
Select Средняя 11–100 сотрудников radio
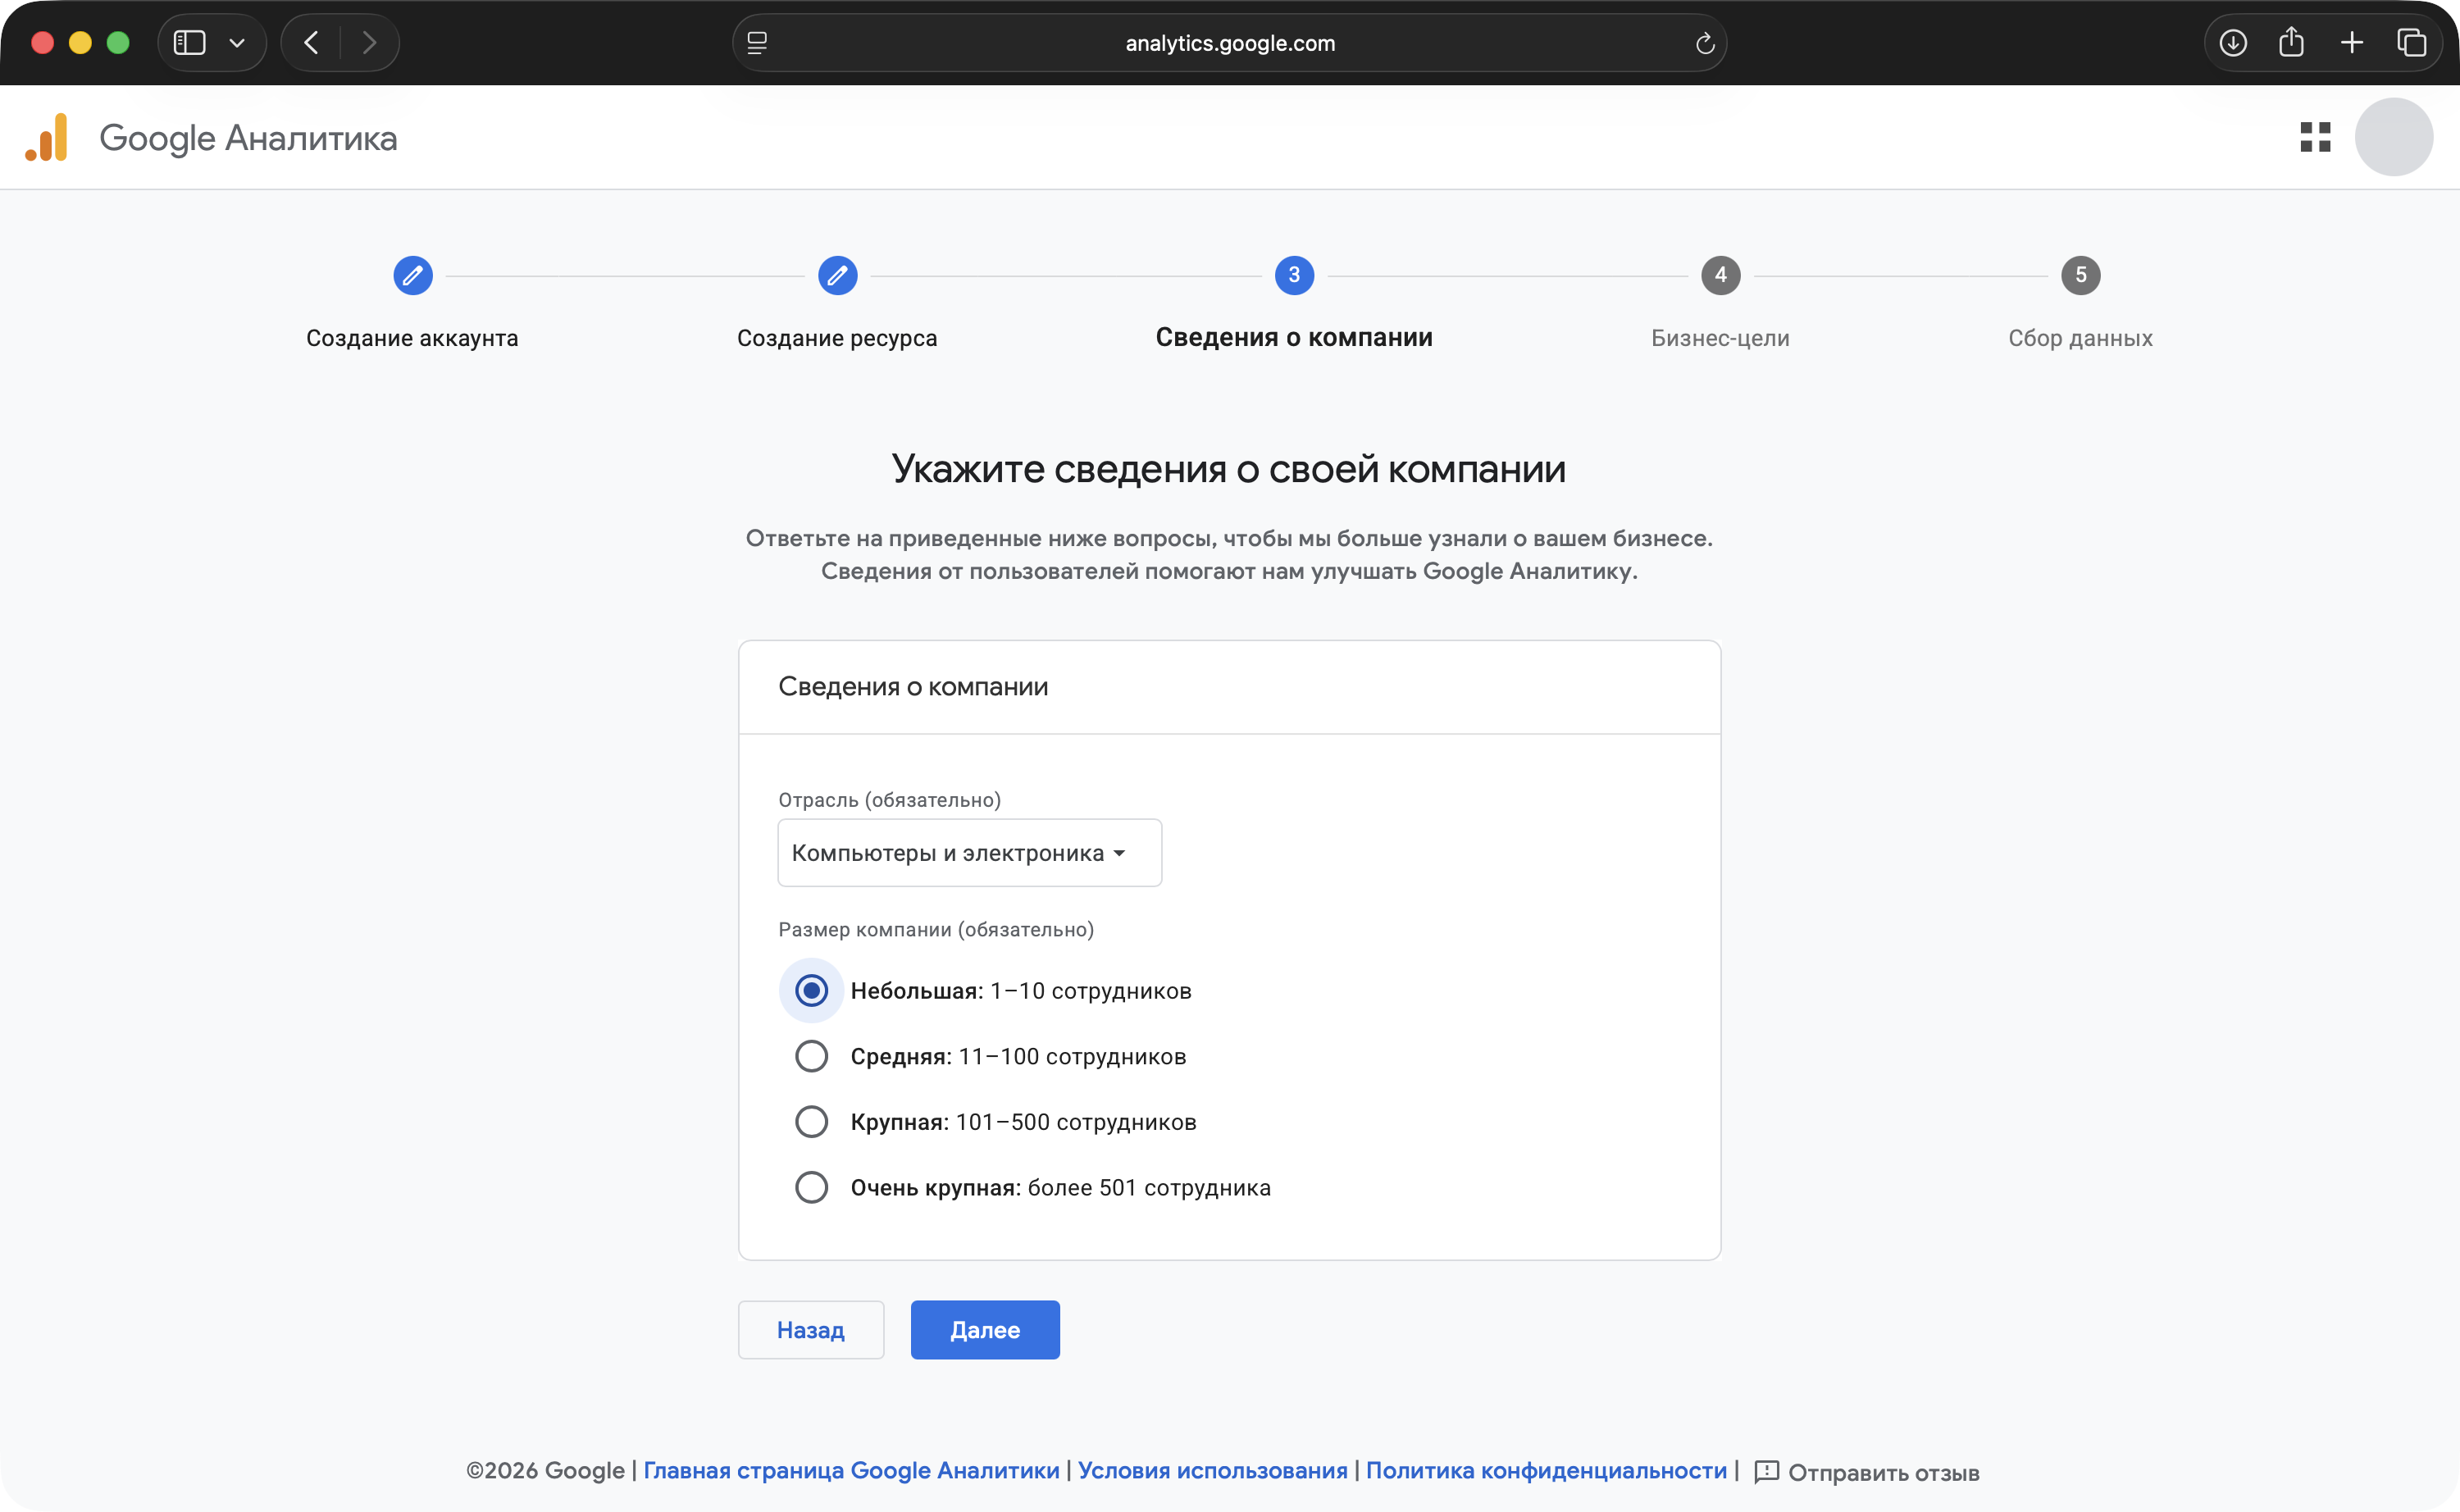pyautogui.click(x=811, y=1056)
